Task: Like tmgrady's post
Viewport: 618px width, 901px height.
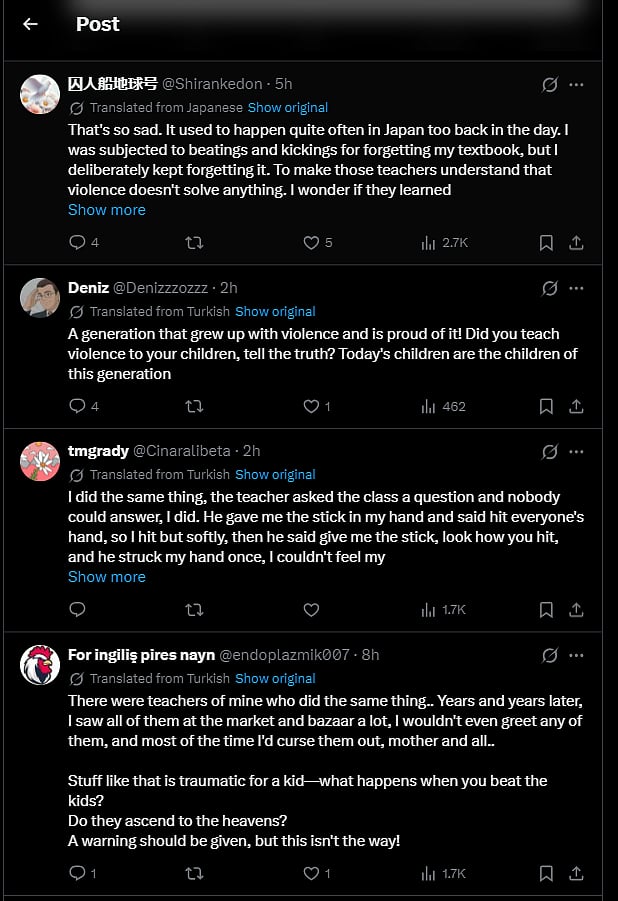Action: pos(311,609)
